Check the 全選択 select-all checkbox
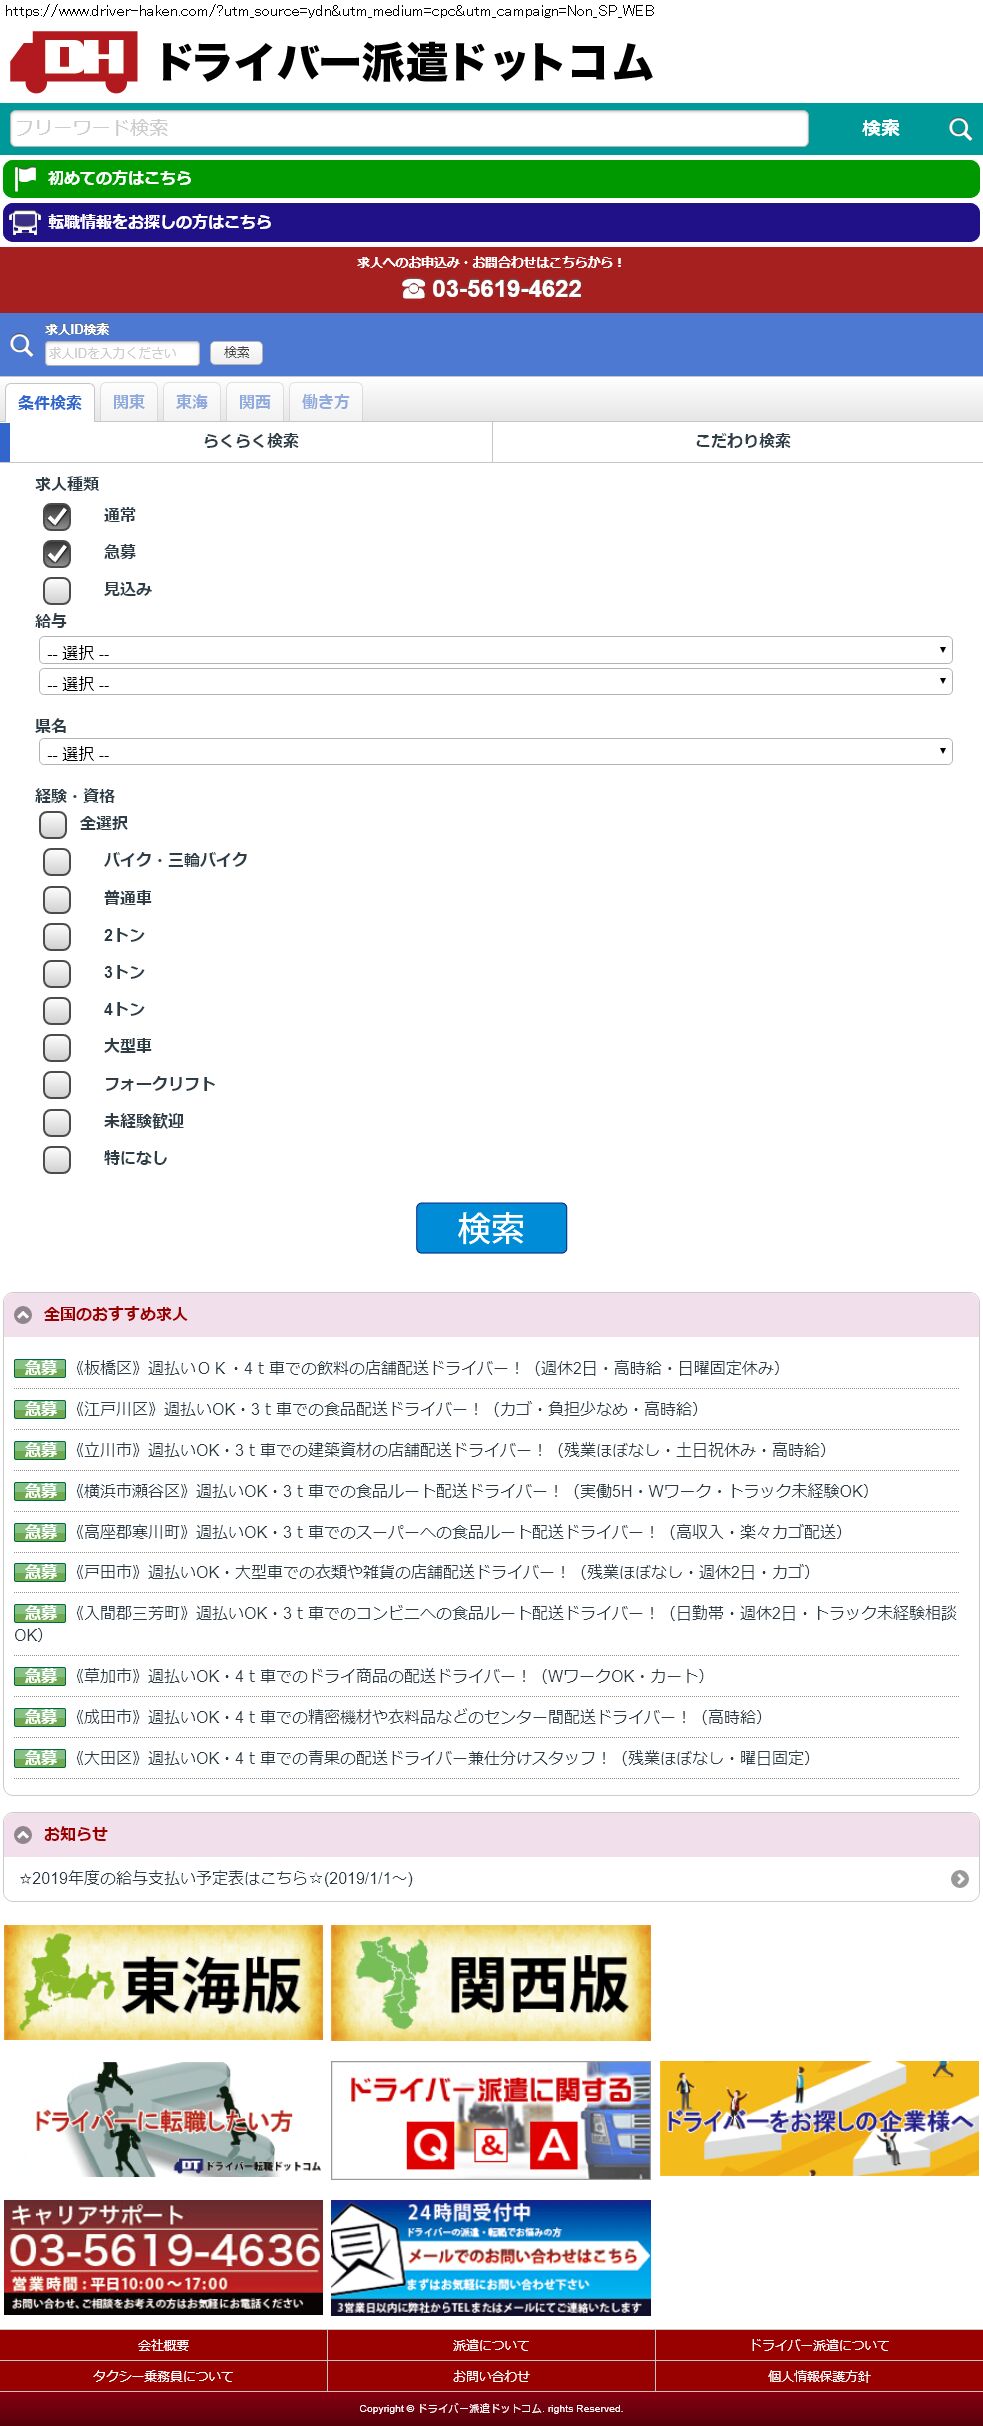The height and width of the screenshot is (2426, 983). [x=53, y=824]
